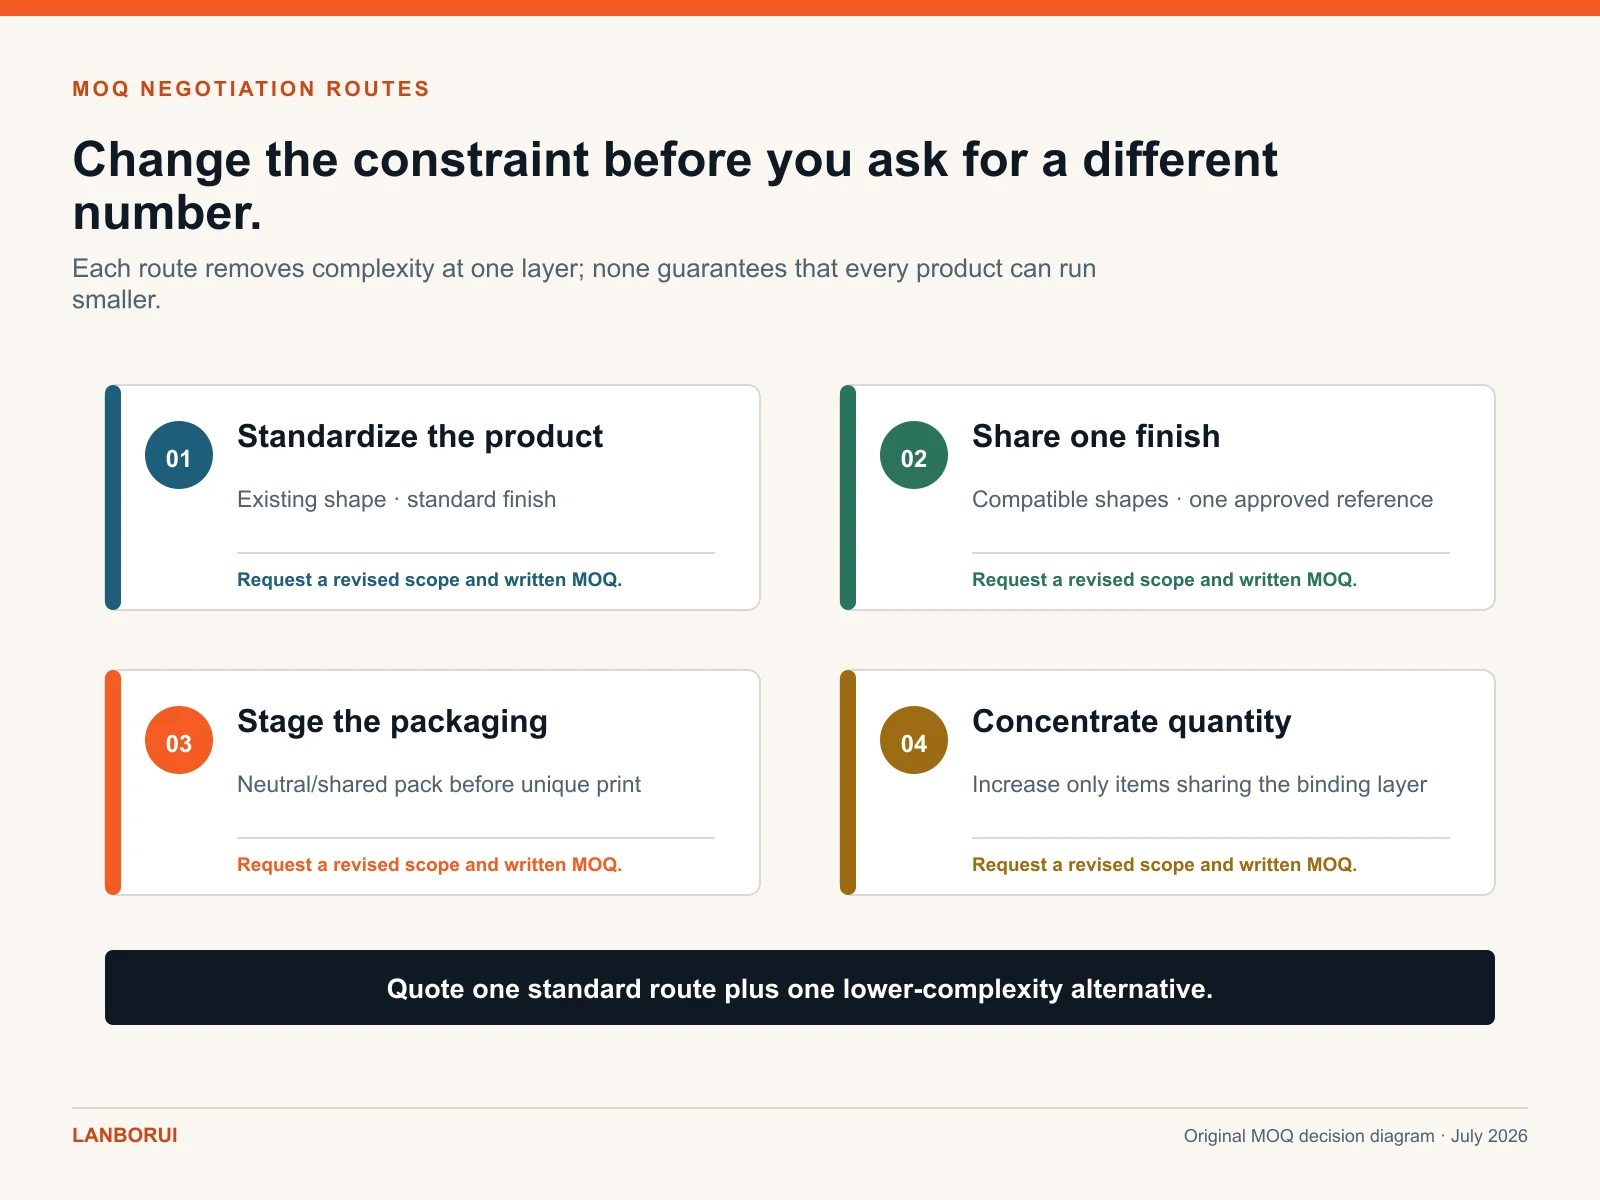
Task: Click the orange 03 circle badge
Action: [179, 740]
